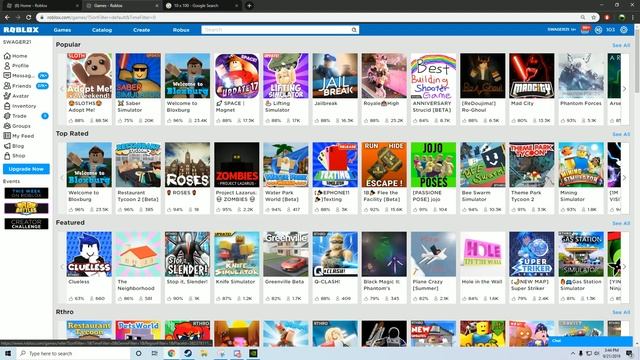Click the Roblox logo in the header
640x360 pixels.
coord(21,30)
